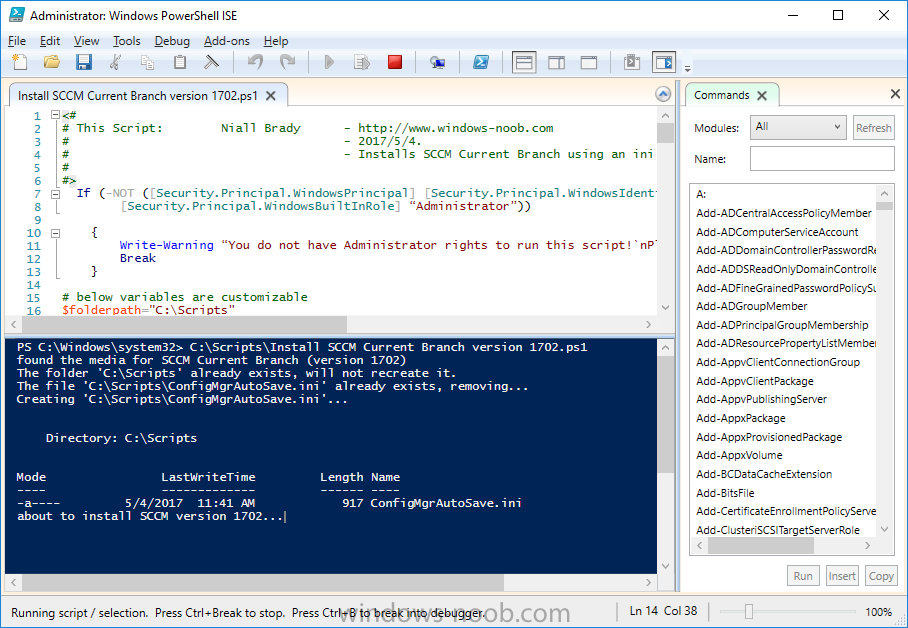Save script with the floppy disk icon
The height and width of the screenshot is (628, 908).
[84, 62]
